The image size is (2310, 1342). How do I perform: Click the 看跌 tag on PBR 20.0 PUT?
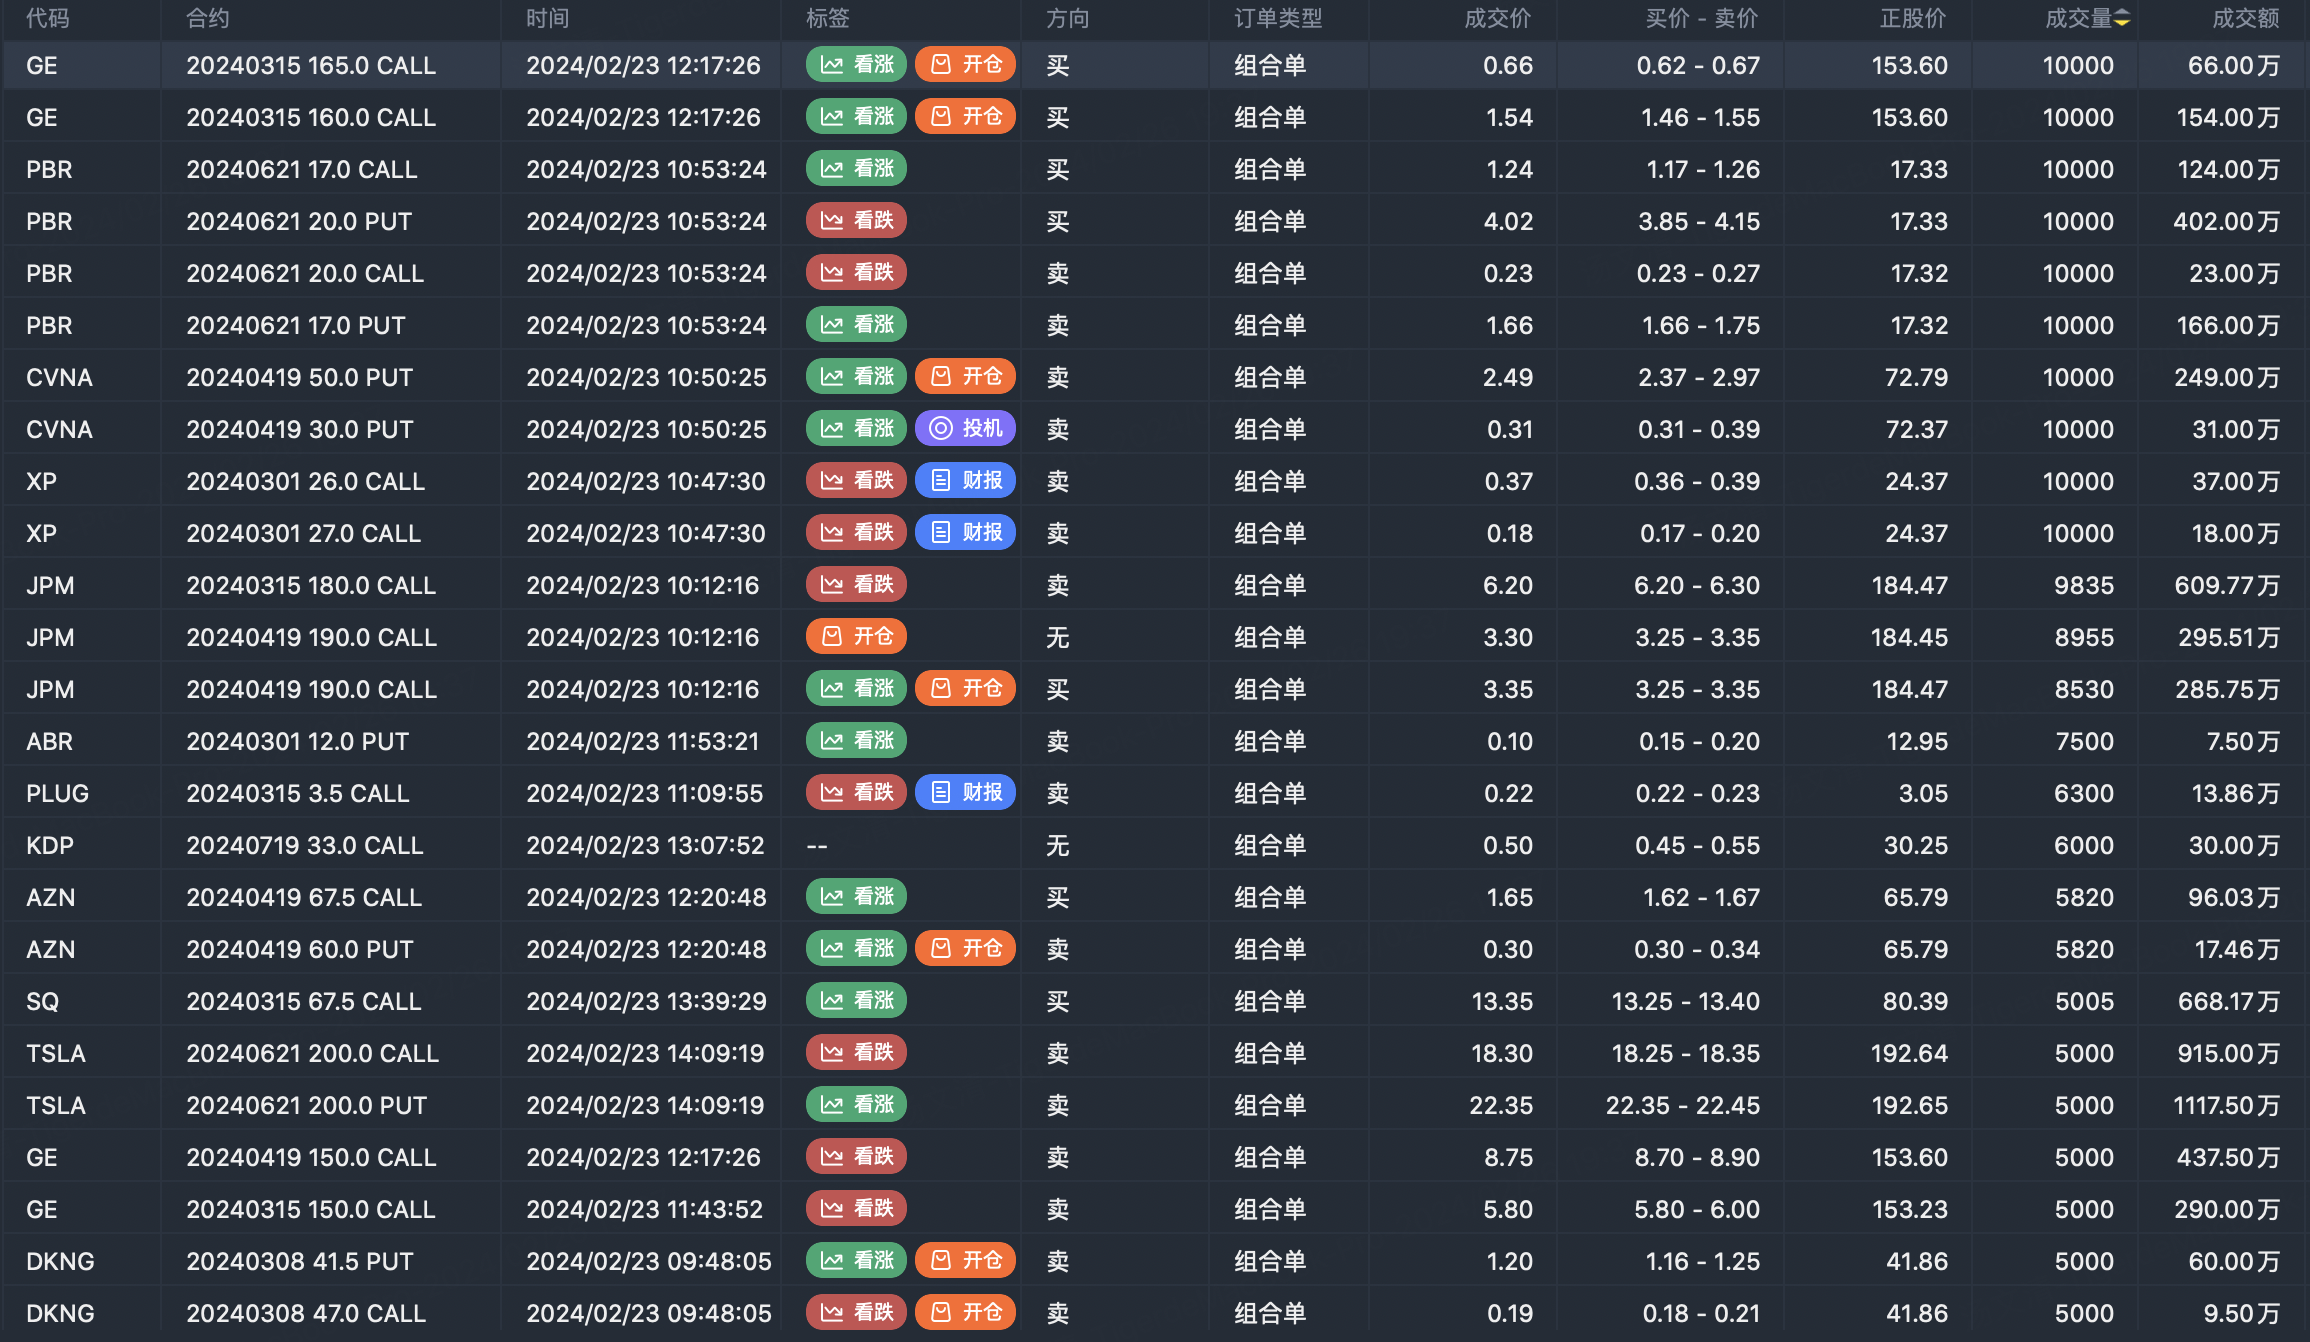(856, 221)
